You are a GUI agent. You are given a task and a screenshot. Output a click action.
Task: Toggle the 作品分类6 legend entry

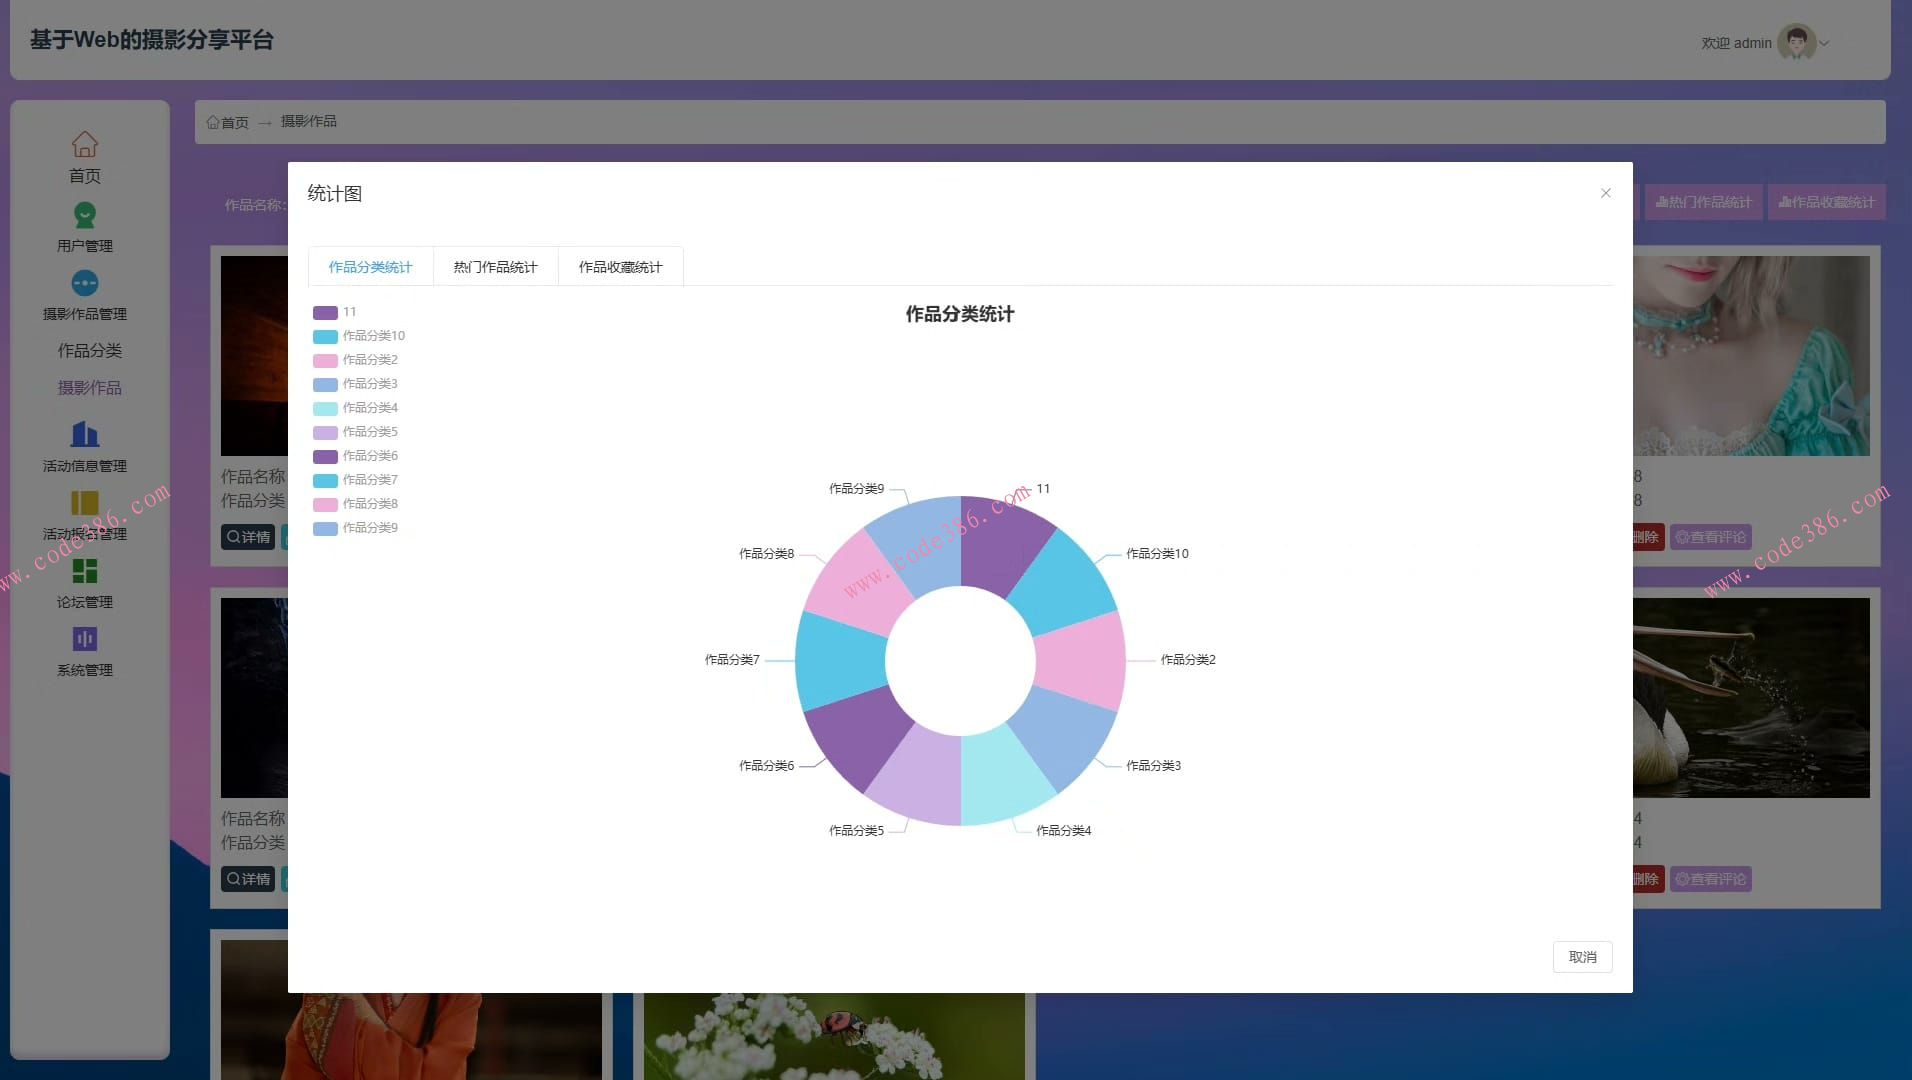[x=355, y=456]
